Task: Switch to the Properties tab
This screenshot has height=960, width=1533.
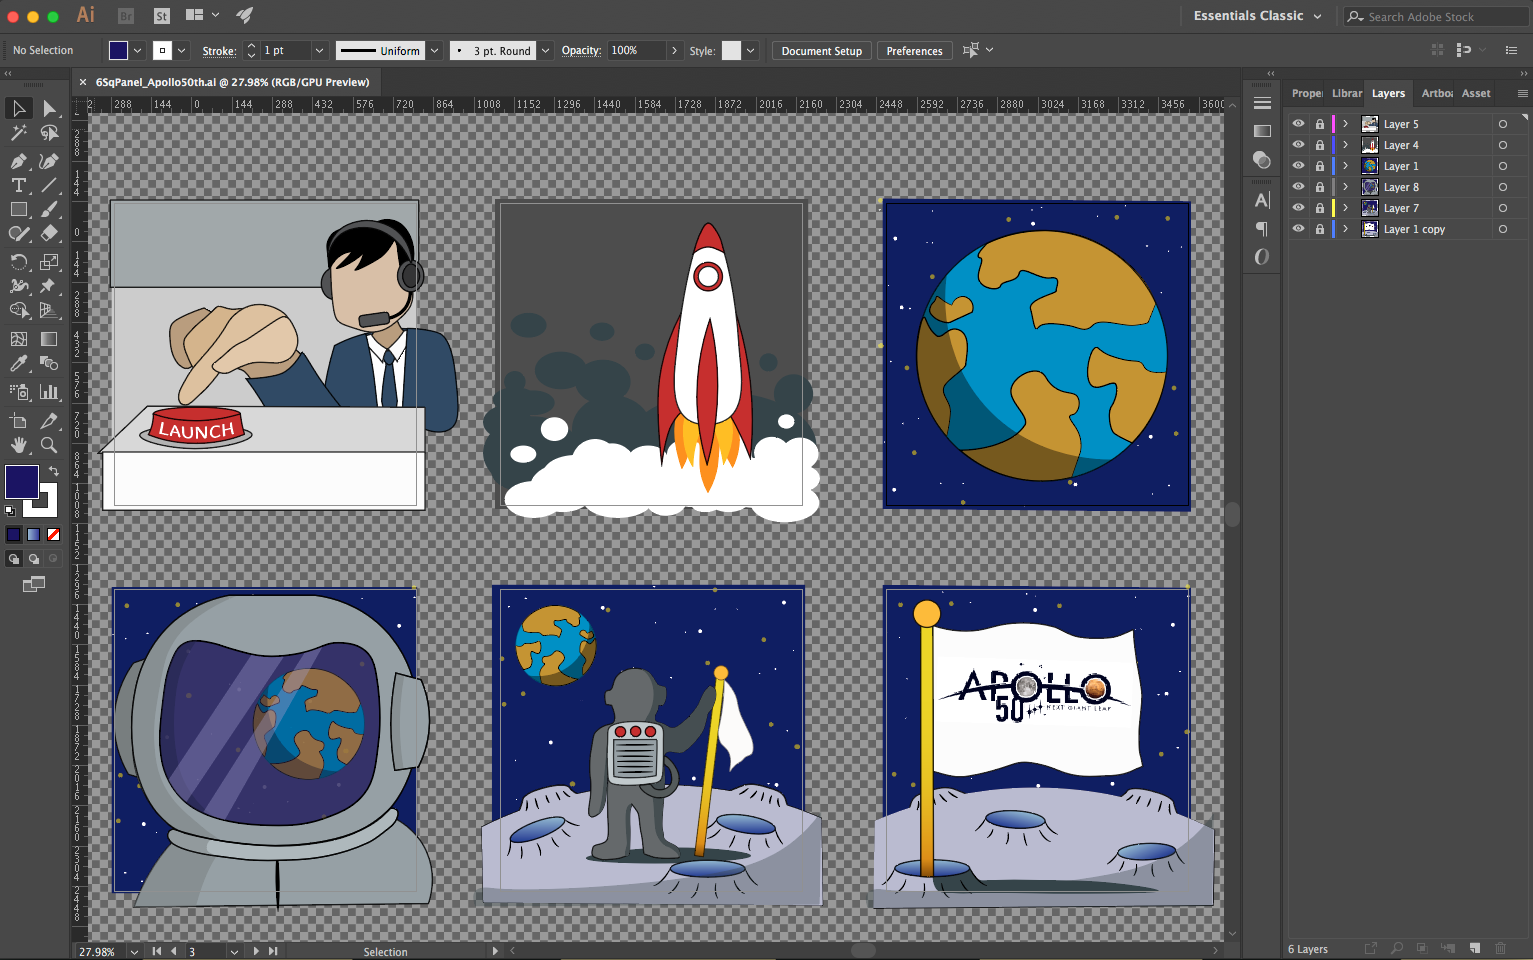Action: (1306, 93)
